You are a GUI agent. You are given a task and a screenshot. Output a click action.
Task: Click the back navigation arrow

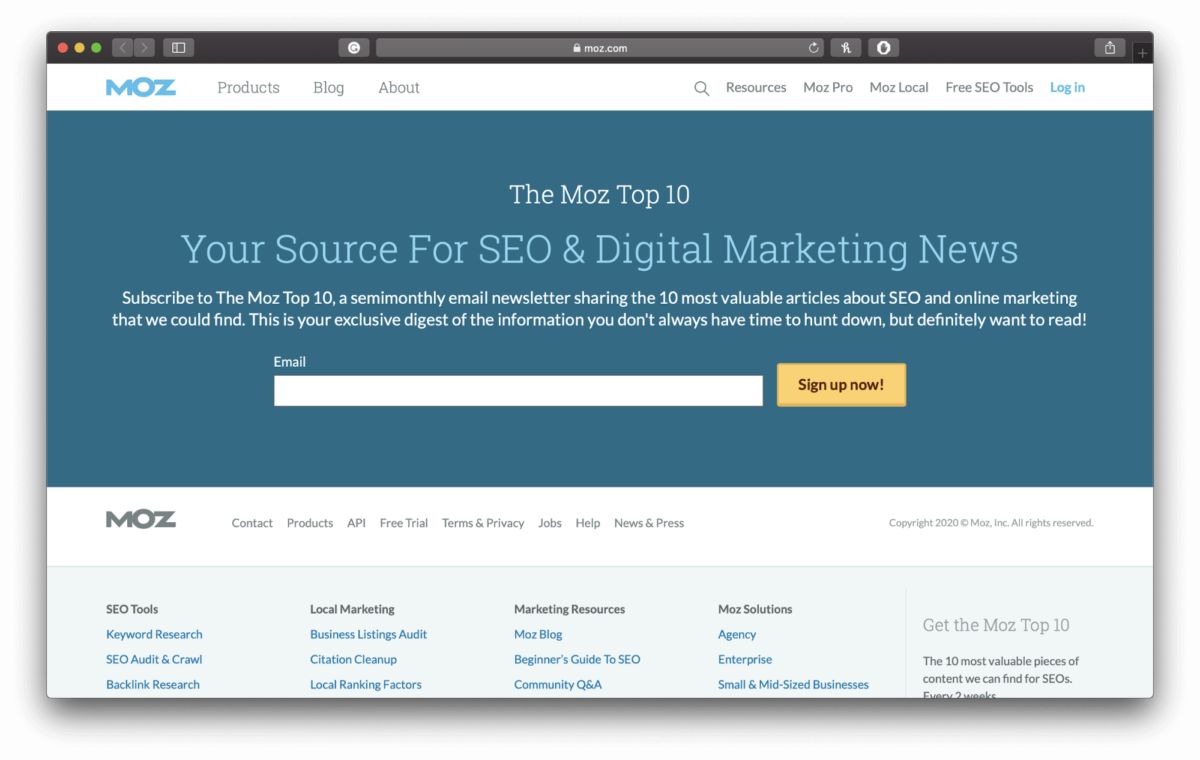pyautogui.click(x=122, y=46)
